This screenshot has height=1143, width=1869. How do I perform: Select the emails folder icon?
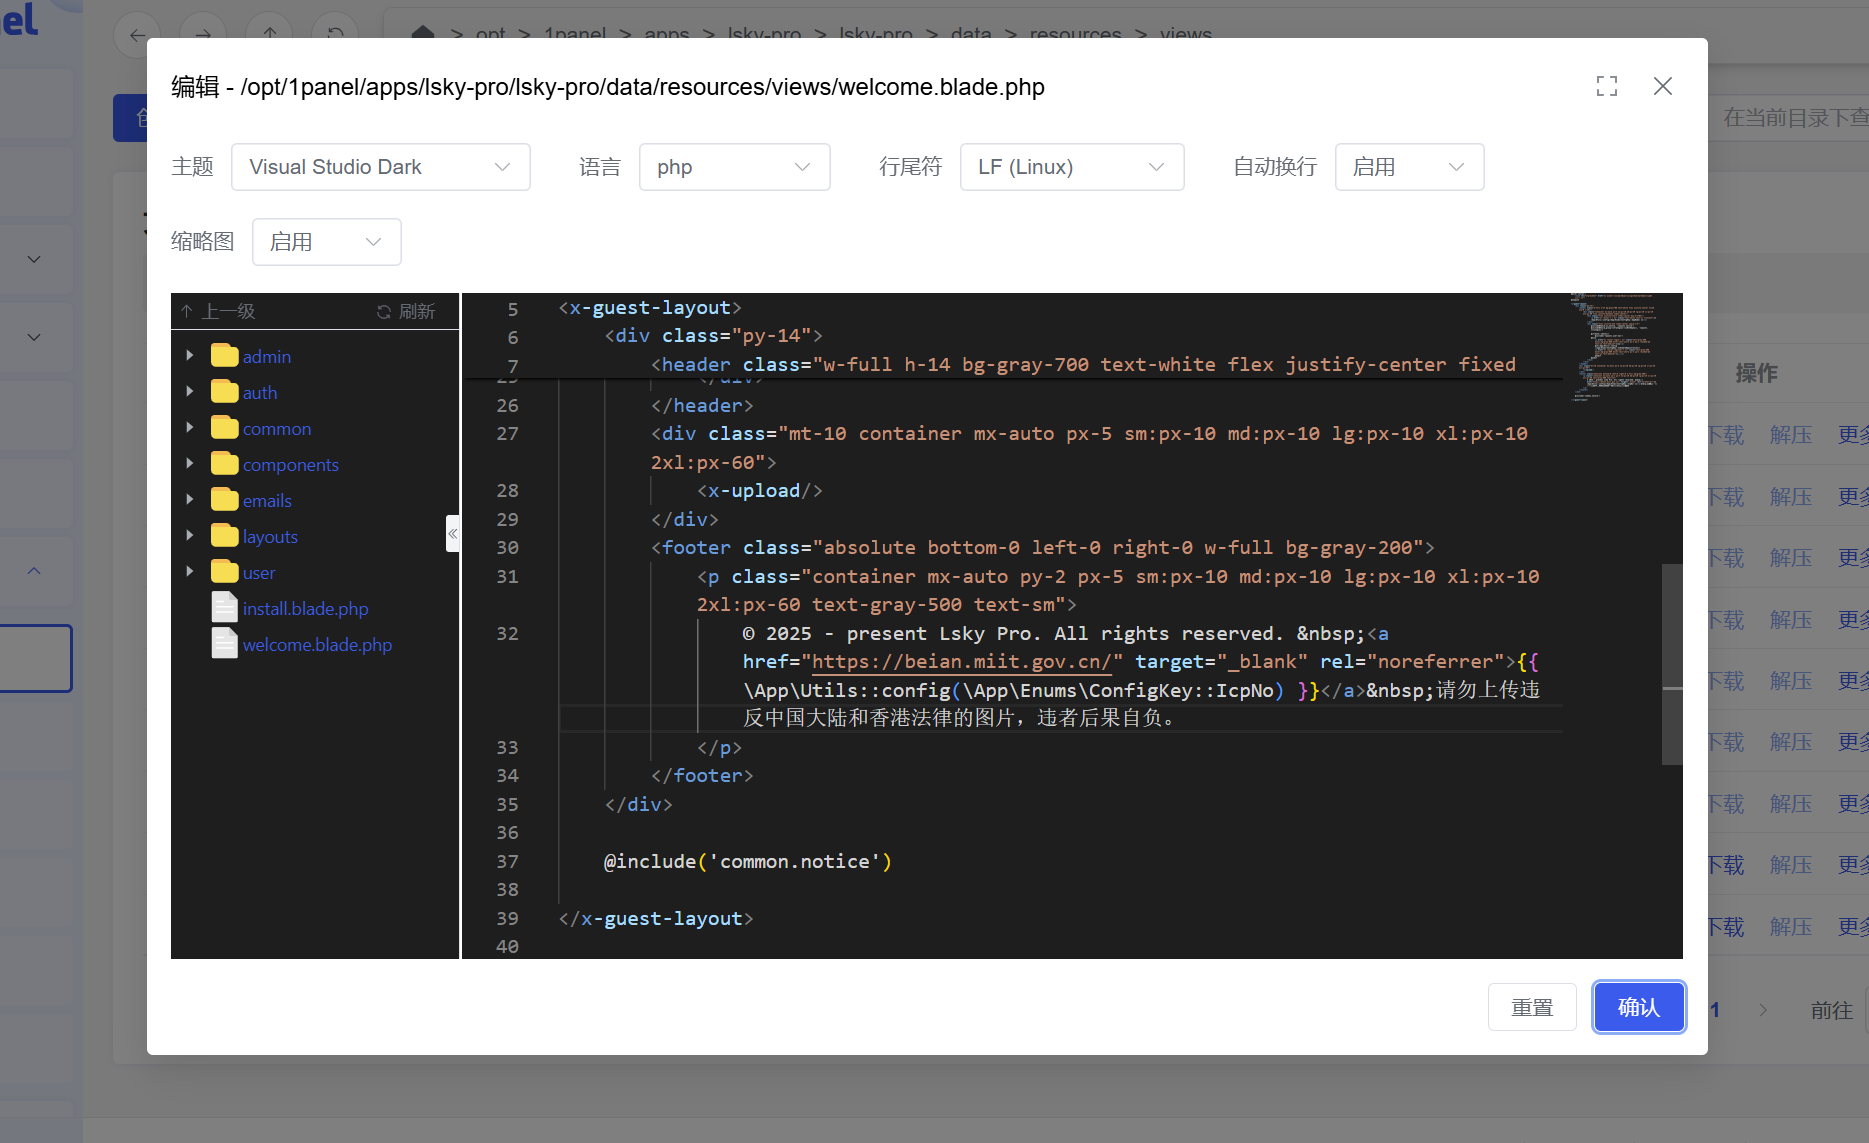pyautogui.click(x=225, y=499)
